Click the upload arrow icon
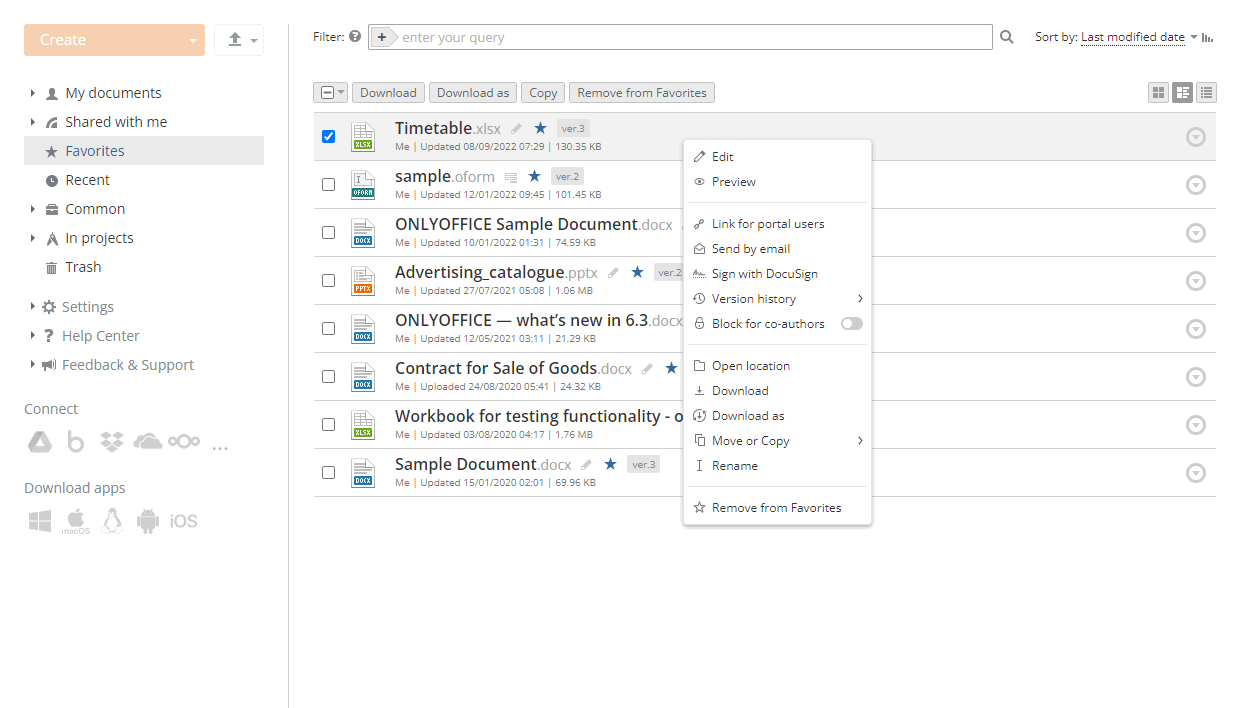1240x708 pixels. (x=235, y=40)
